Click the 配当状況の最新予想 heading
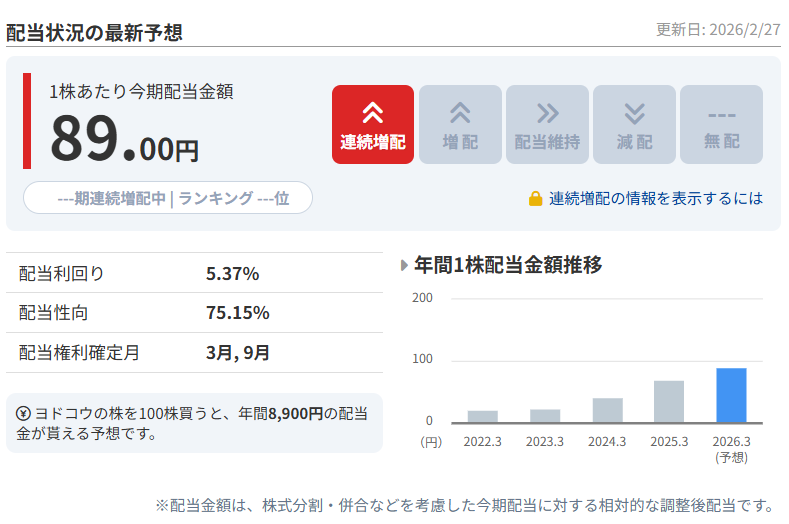The width and height of the screenshot is (789, 524). (x=94, y=32)
